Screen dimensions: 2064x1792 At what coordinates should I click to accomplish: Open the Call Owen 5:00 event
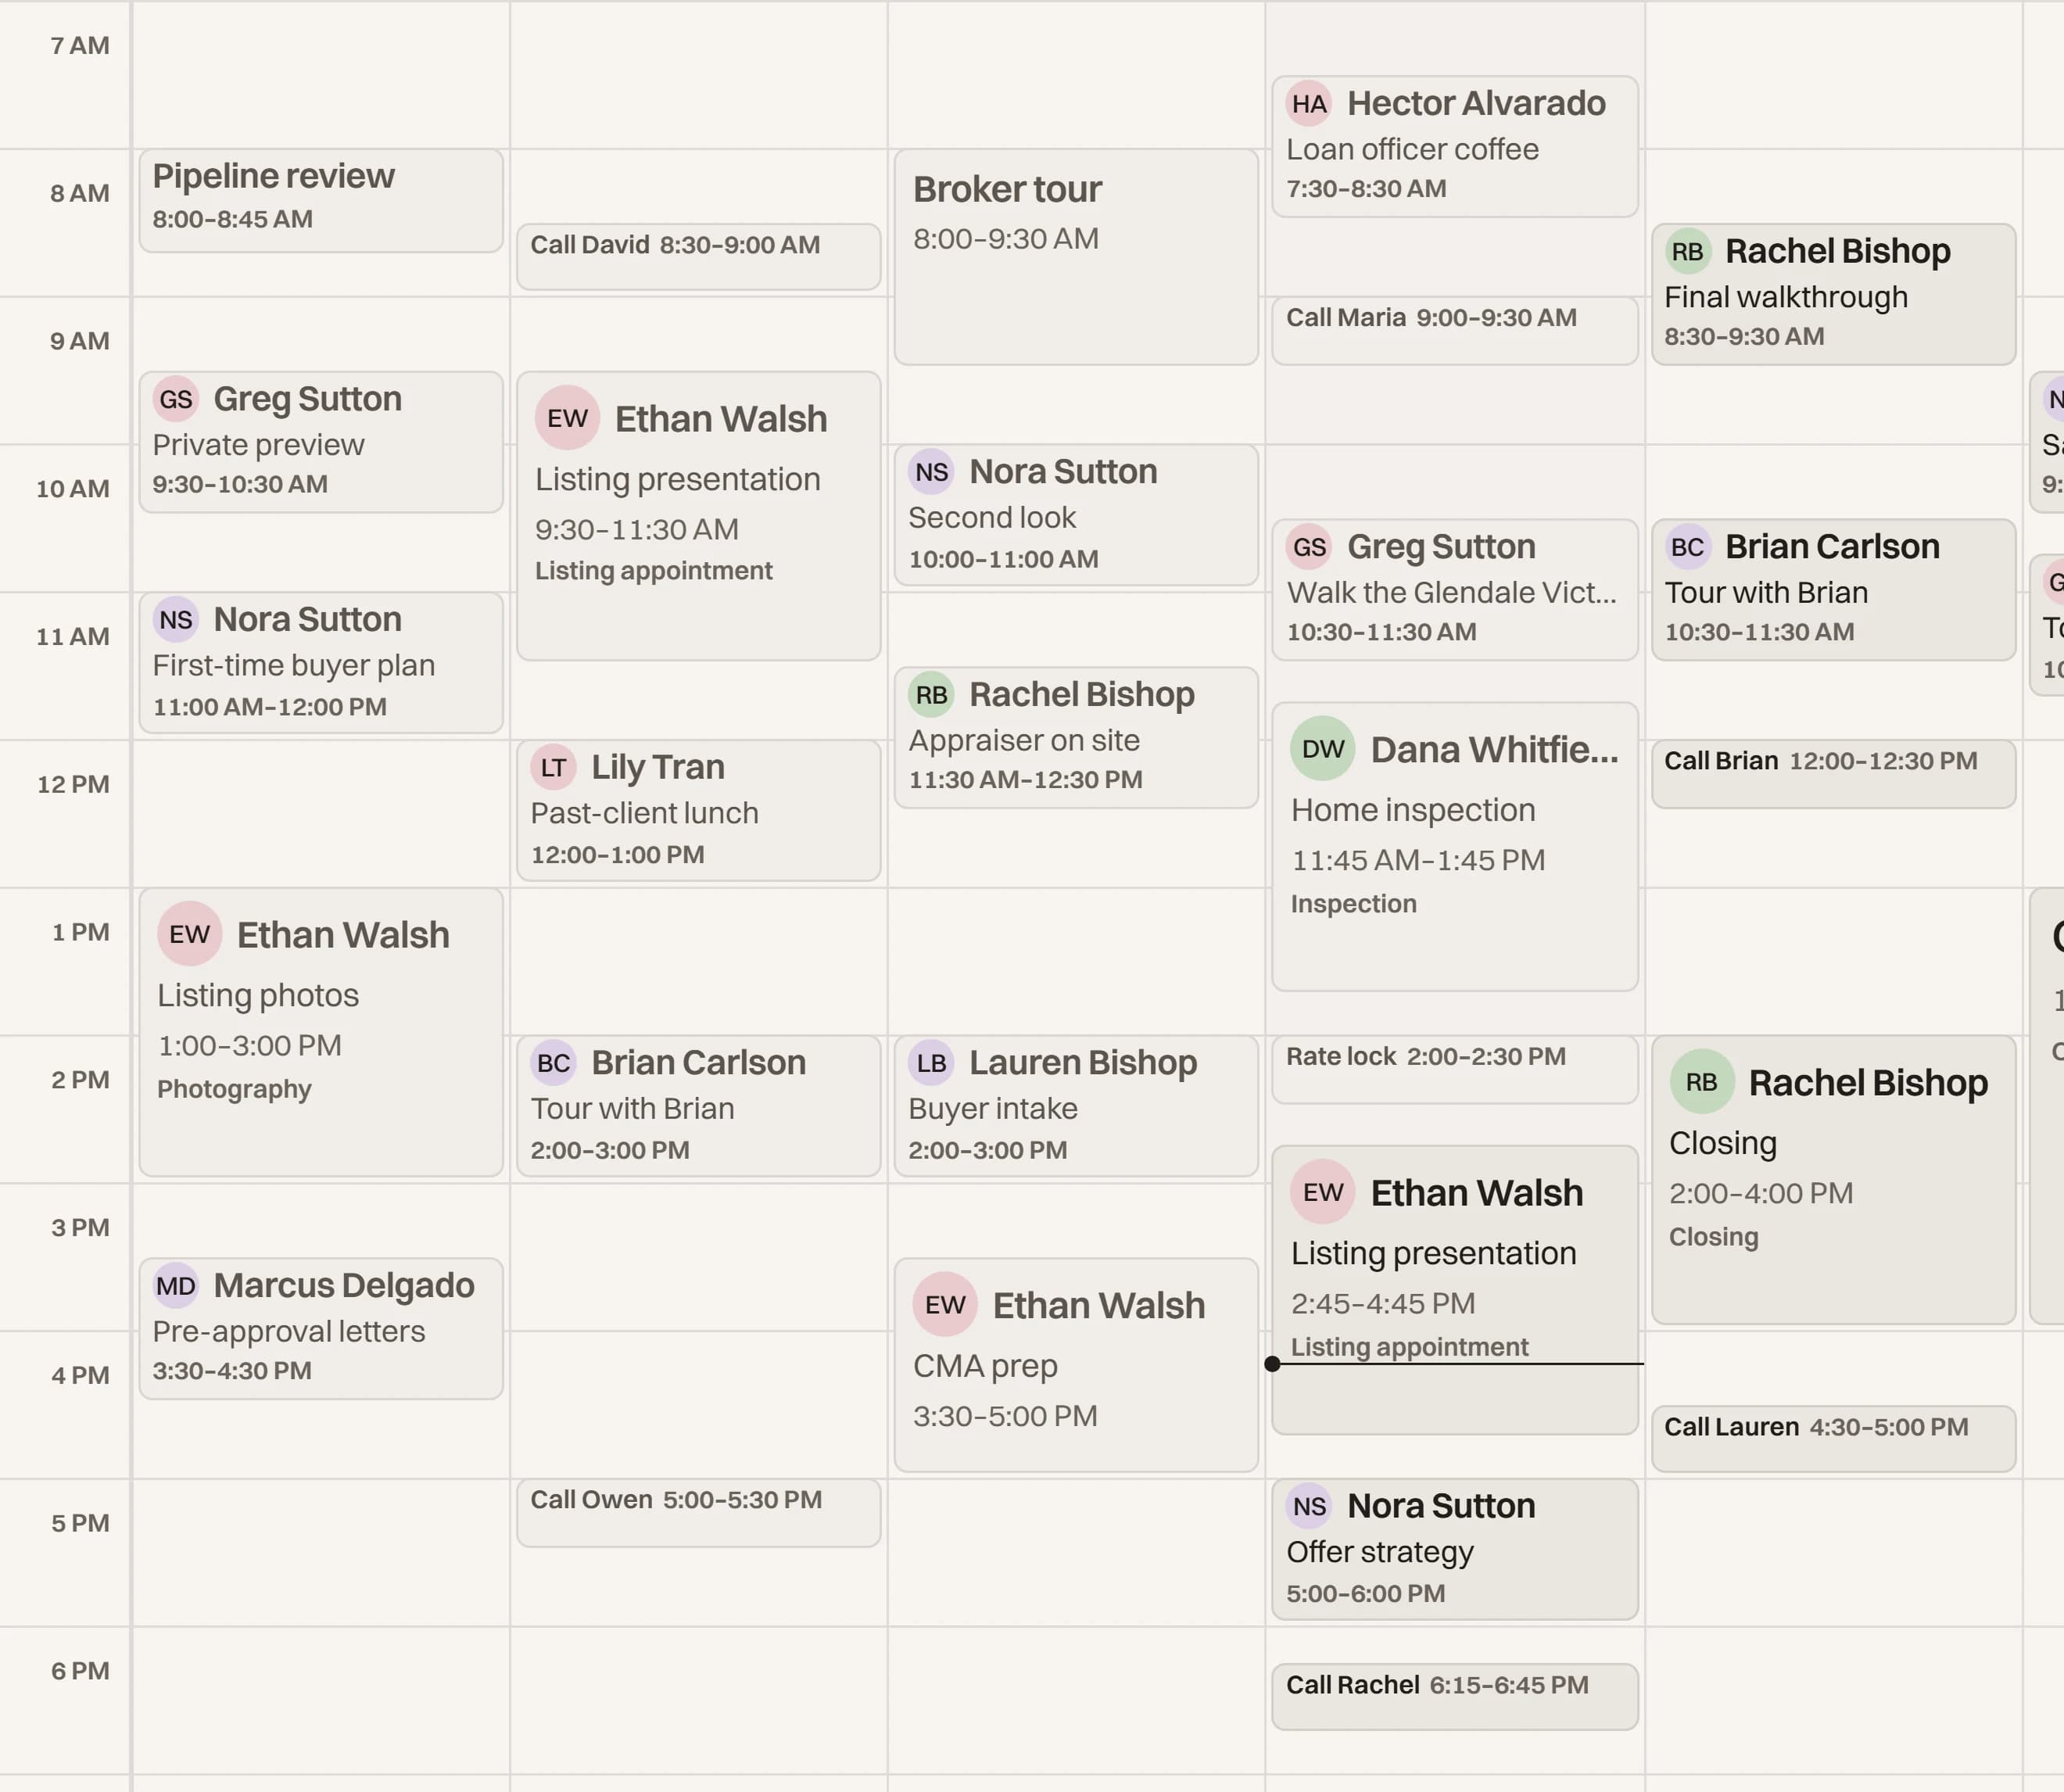pyautogui.click(x=698, y=1513)
